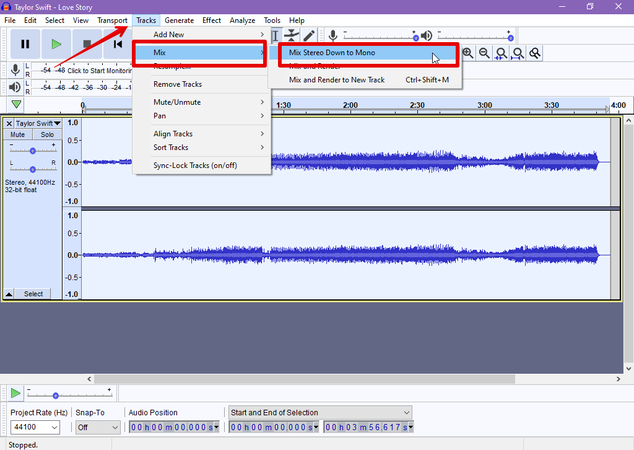Screen dimensions: 634x450
Task: Select the Draw (pencil) tool
Action: (309, 36)
